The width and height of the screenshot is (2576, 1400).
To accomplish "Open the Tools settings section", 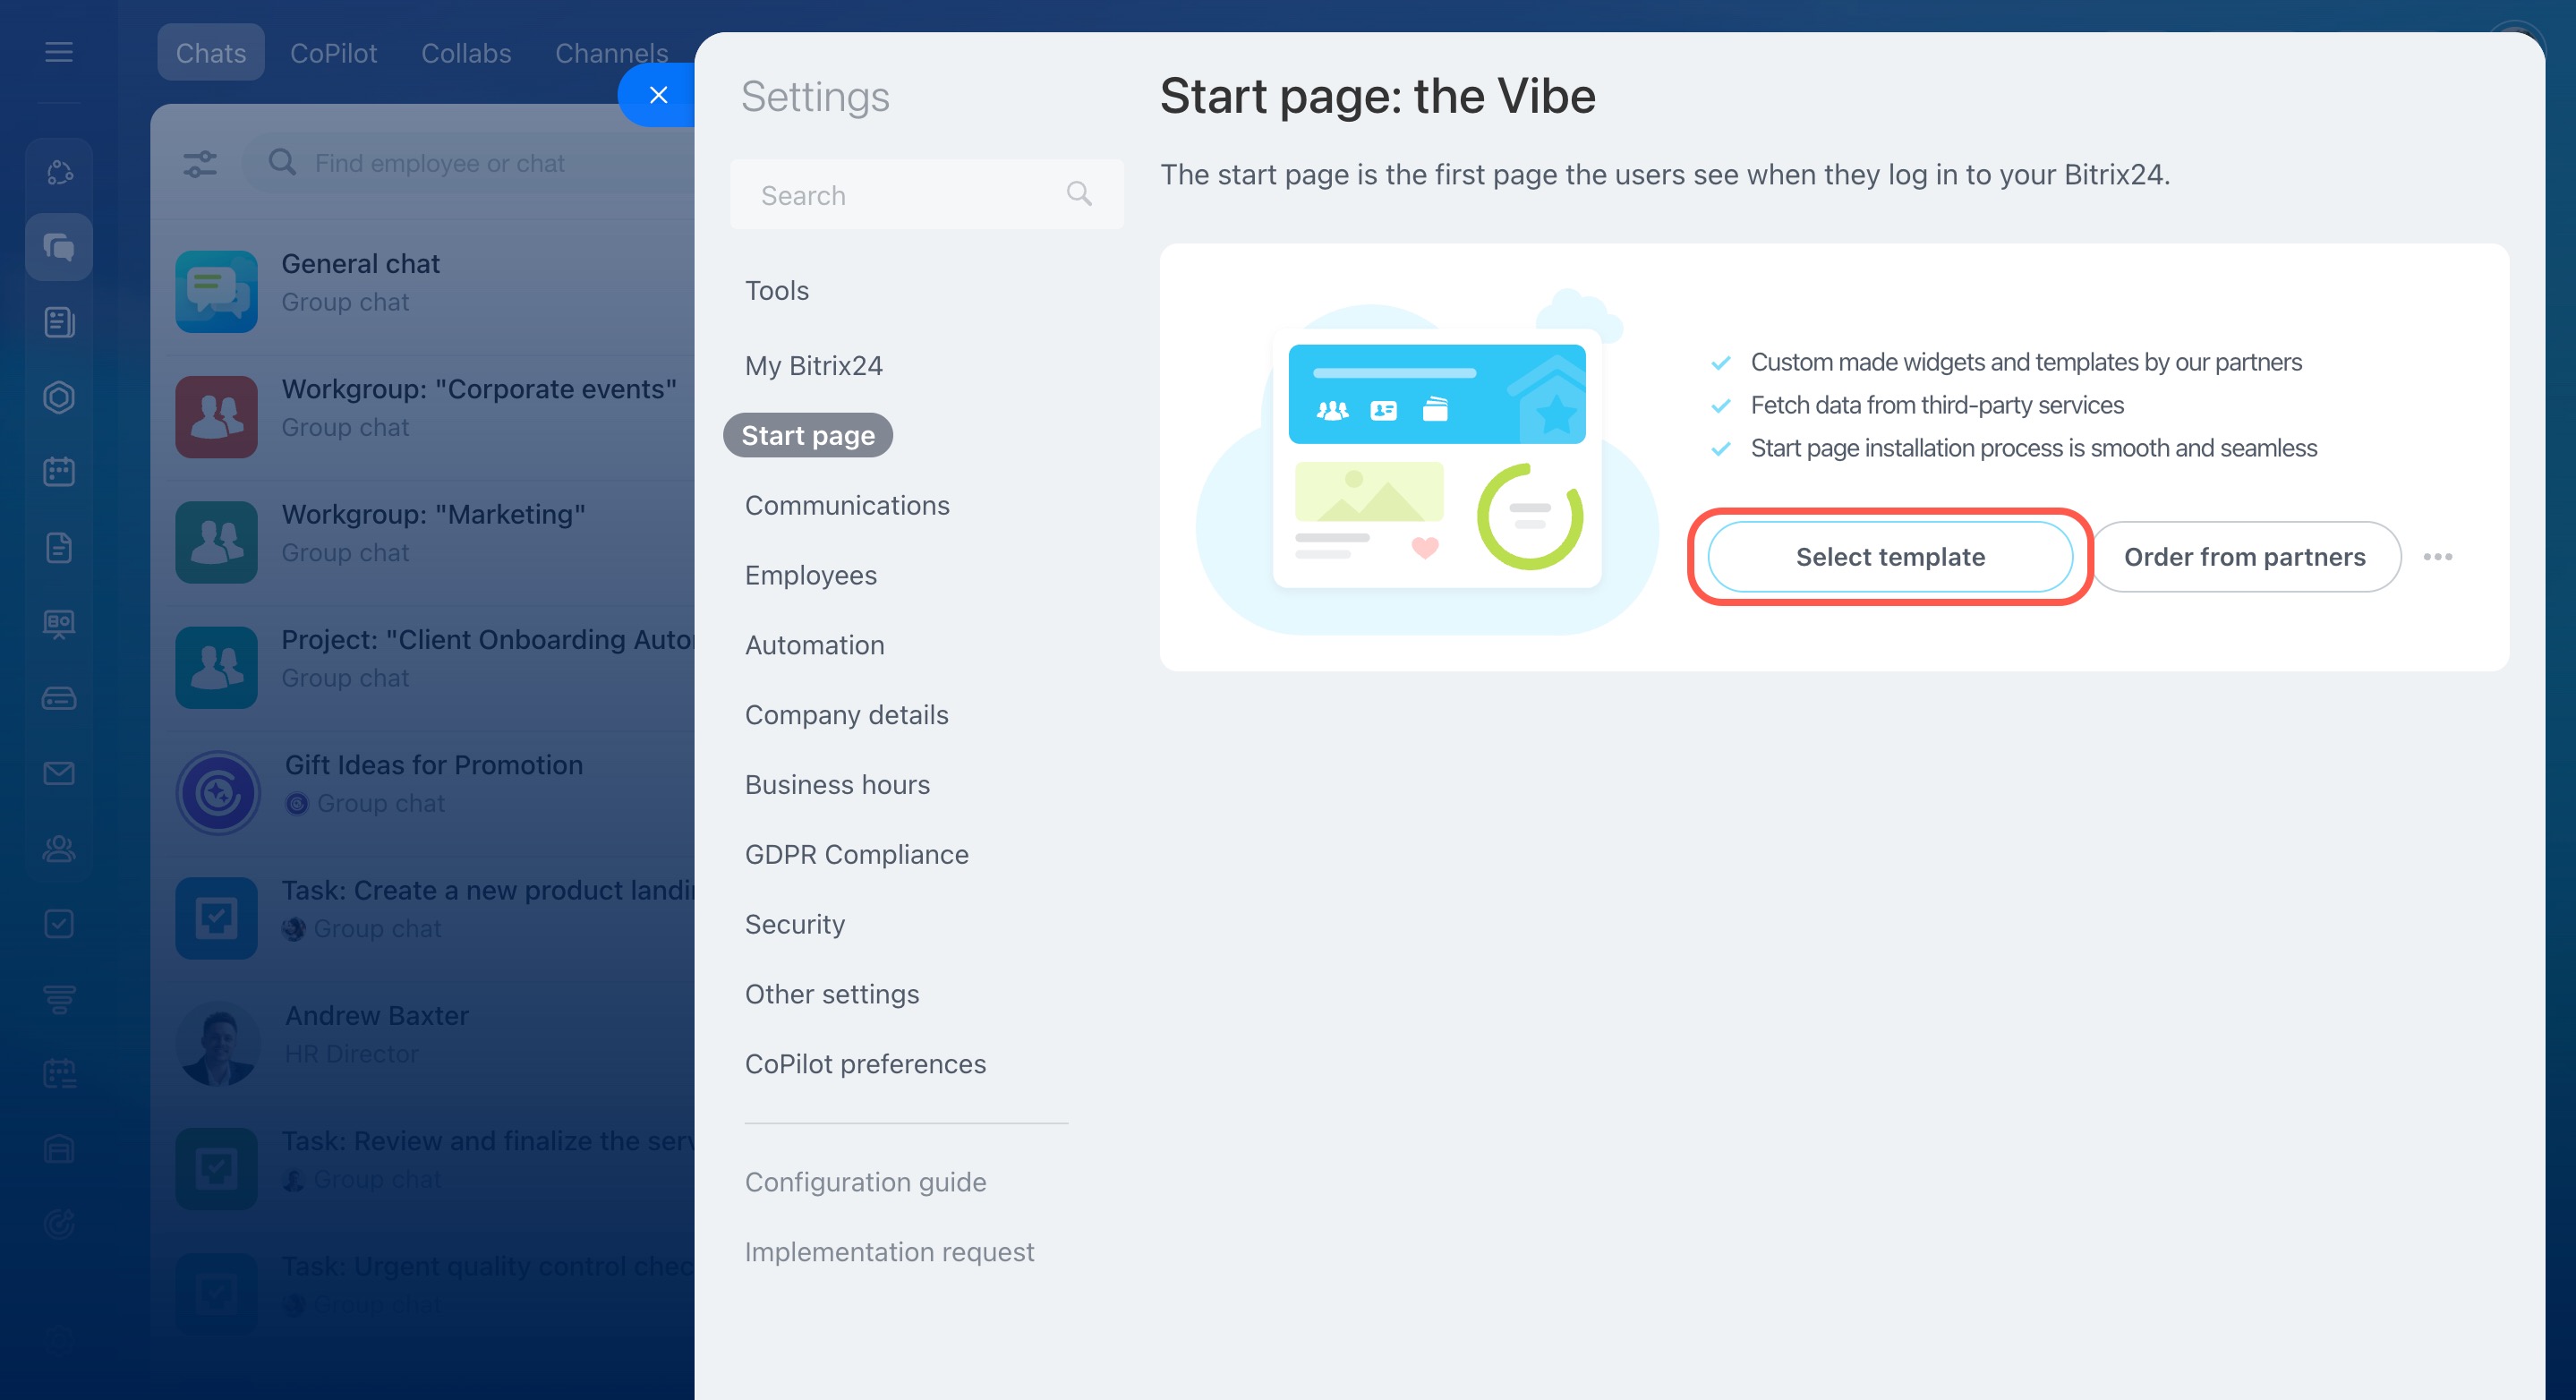I will click(x=777, y=291).
